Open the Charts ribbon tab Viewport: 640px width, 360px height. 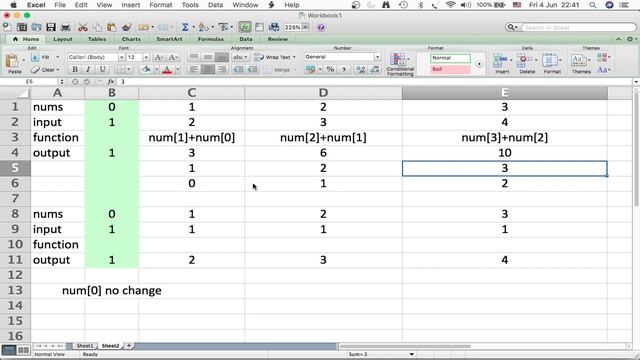pos(131,39)
